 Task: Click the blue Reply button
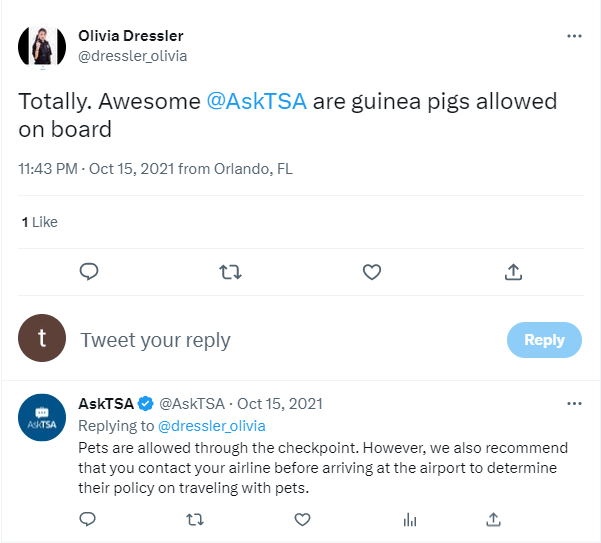[544, 340]
